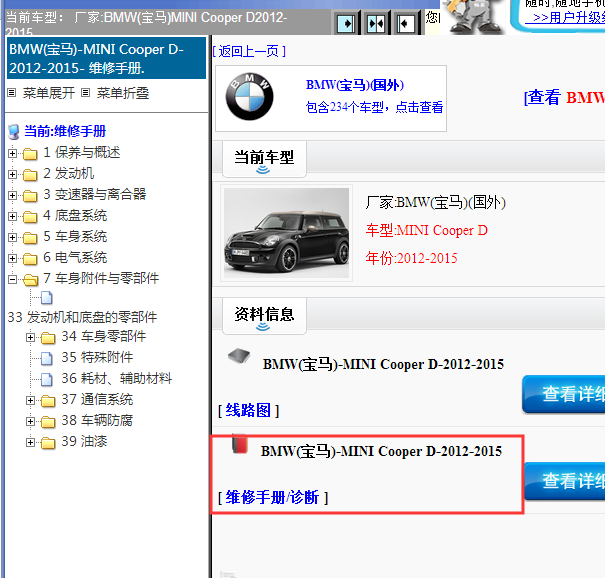Click the folder icon for 3 变速器与离合器
Image resolution: width=605 pixels, height=578 pixels.
point(30,196)
